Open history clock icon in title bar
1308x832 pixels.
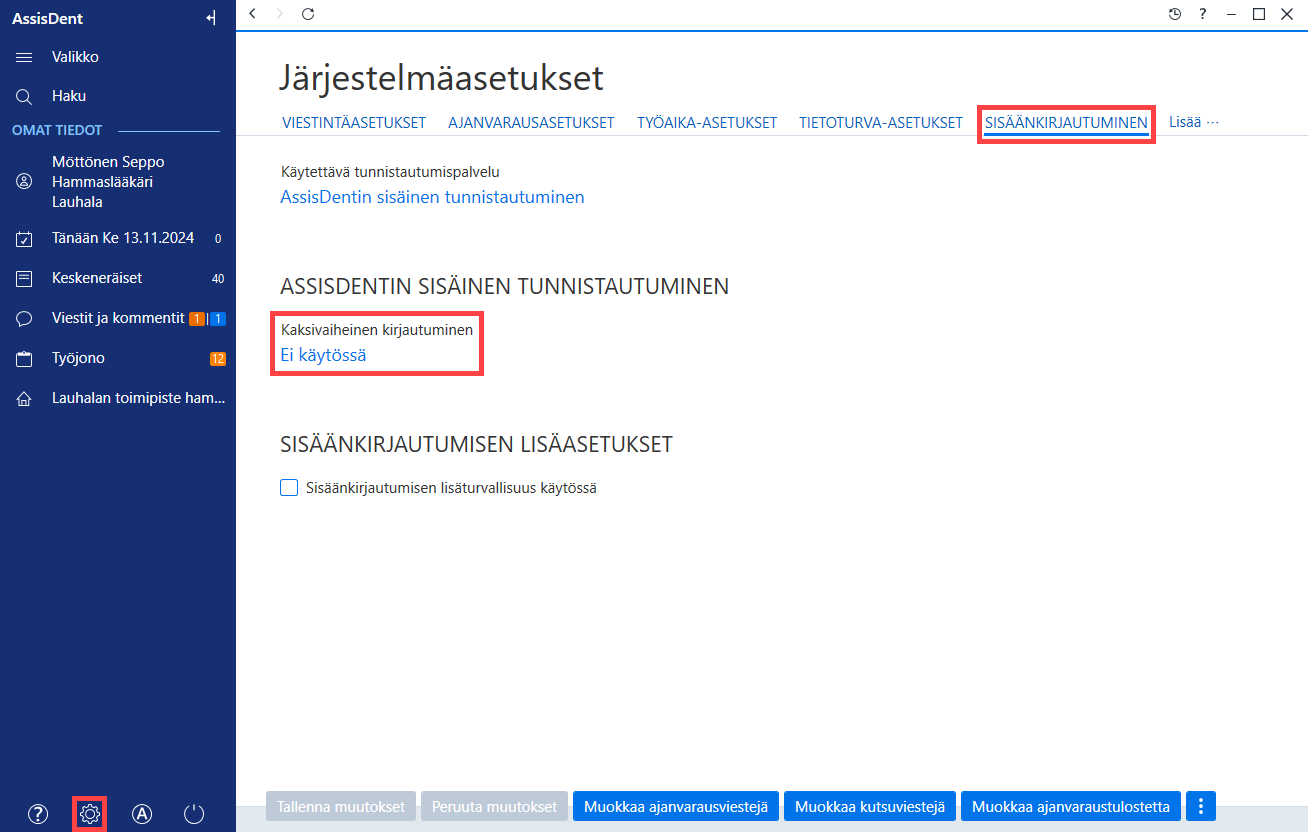pos(1175,14)
